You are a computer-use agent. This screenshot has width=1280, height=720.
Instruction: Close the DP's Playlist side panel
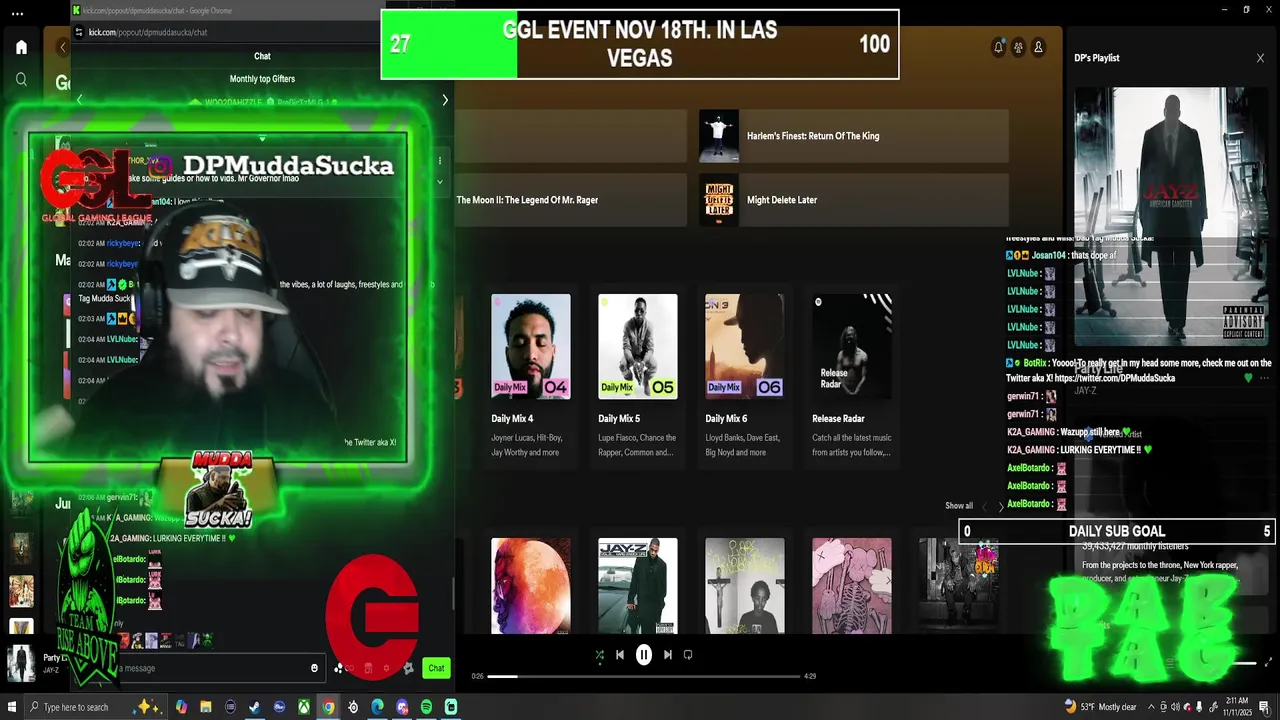point(1260,58)
